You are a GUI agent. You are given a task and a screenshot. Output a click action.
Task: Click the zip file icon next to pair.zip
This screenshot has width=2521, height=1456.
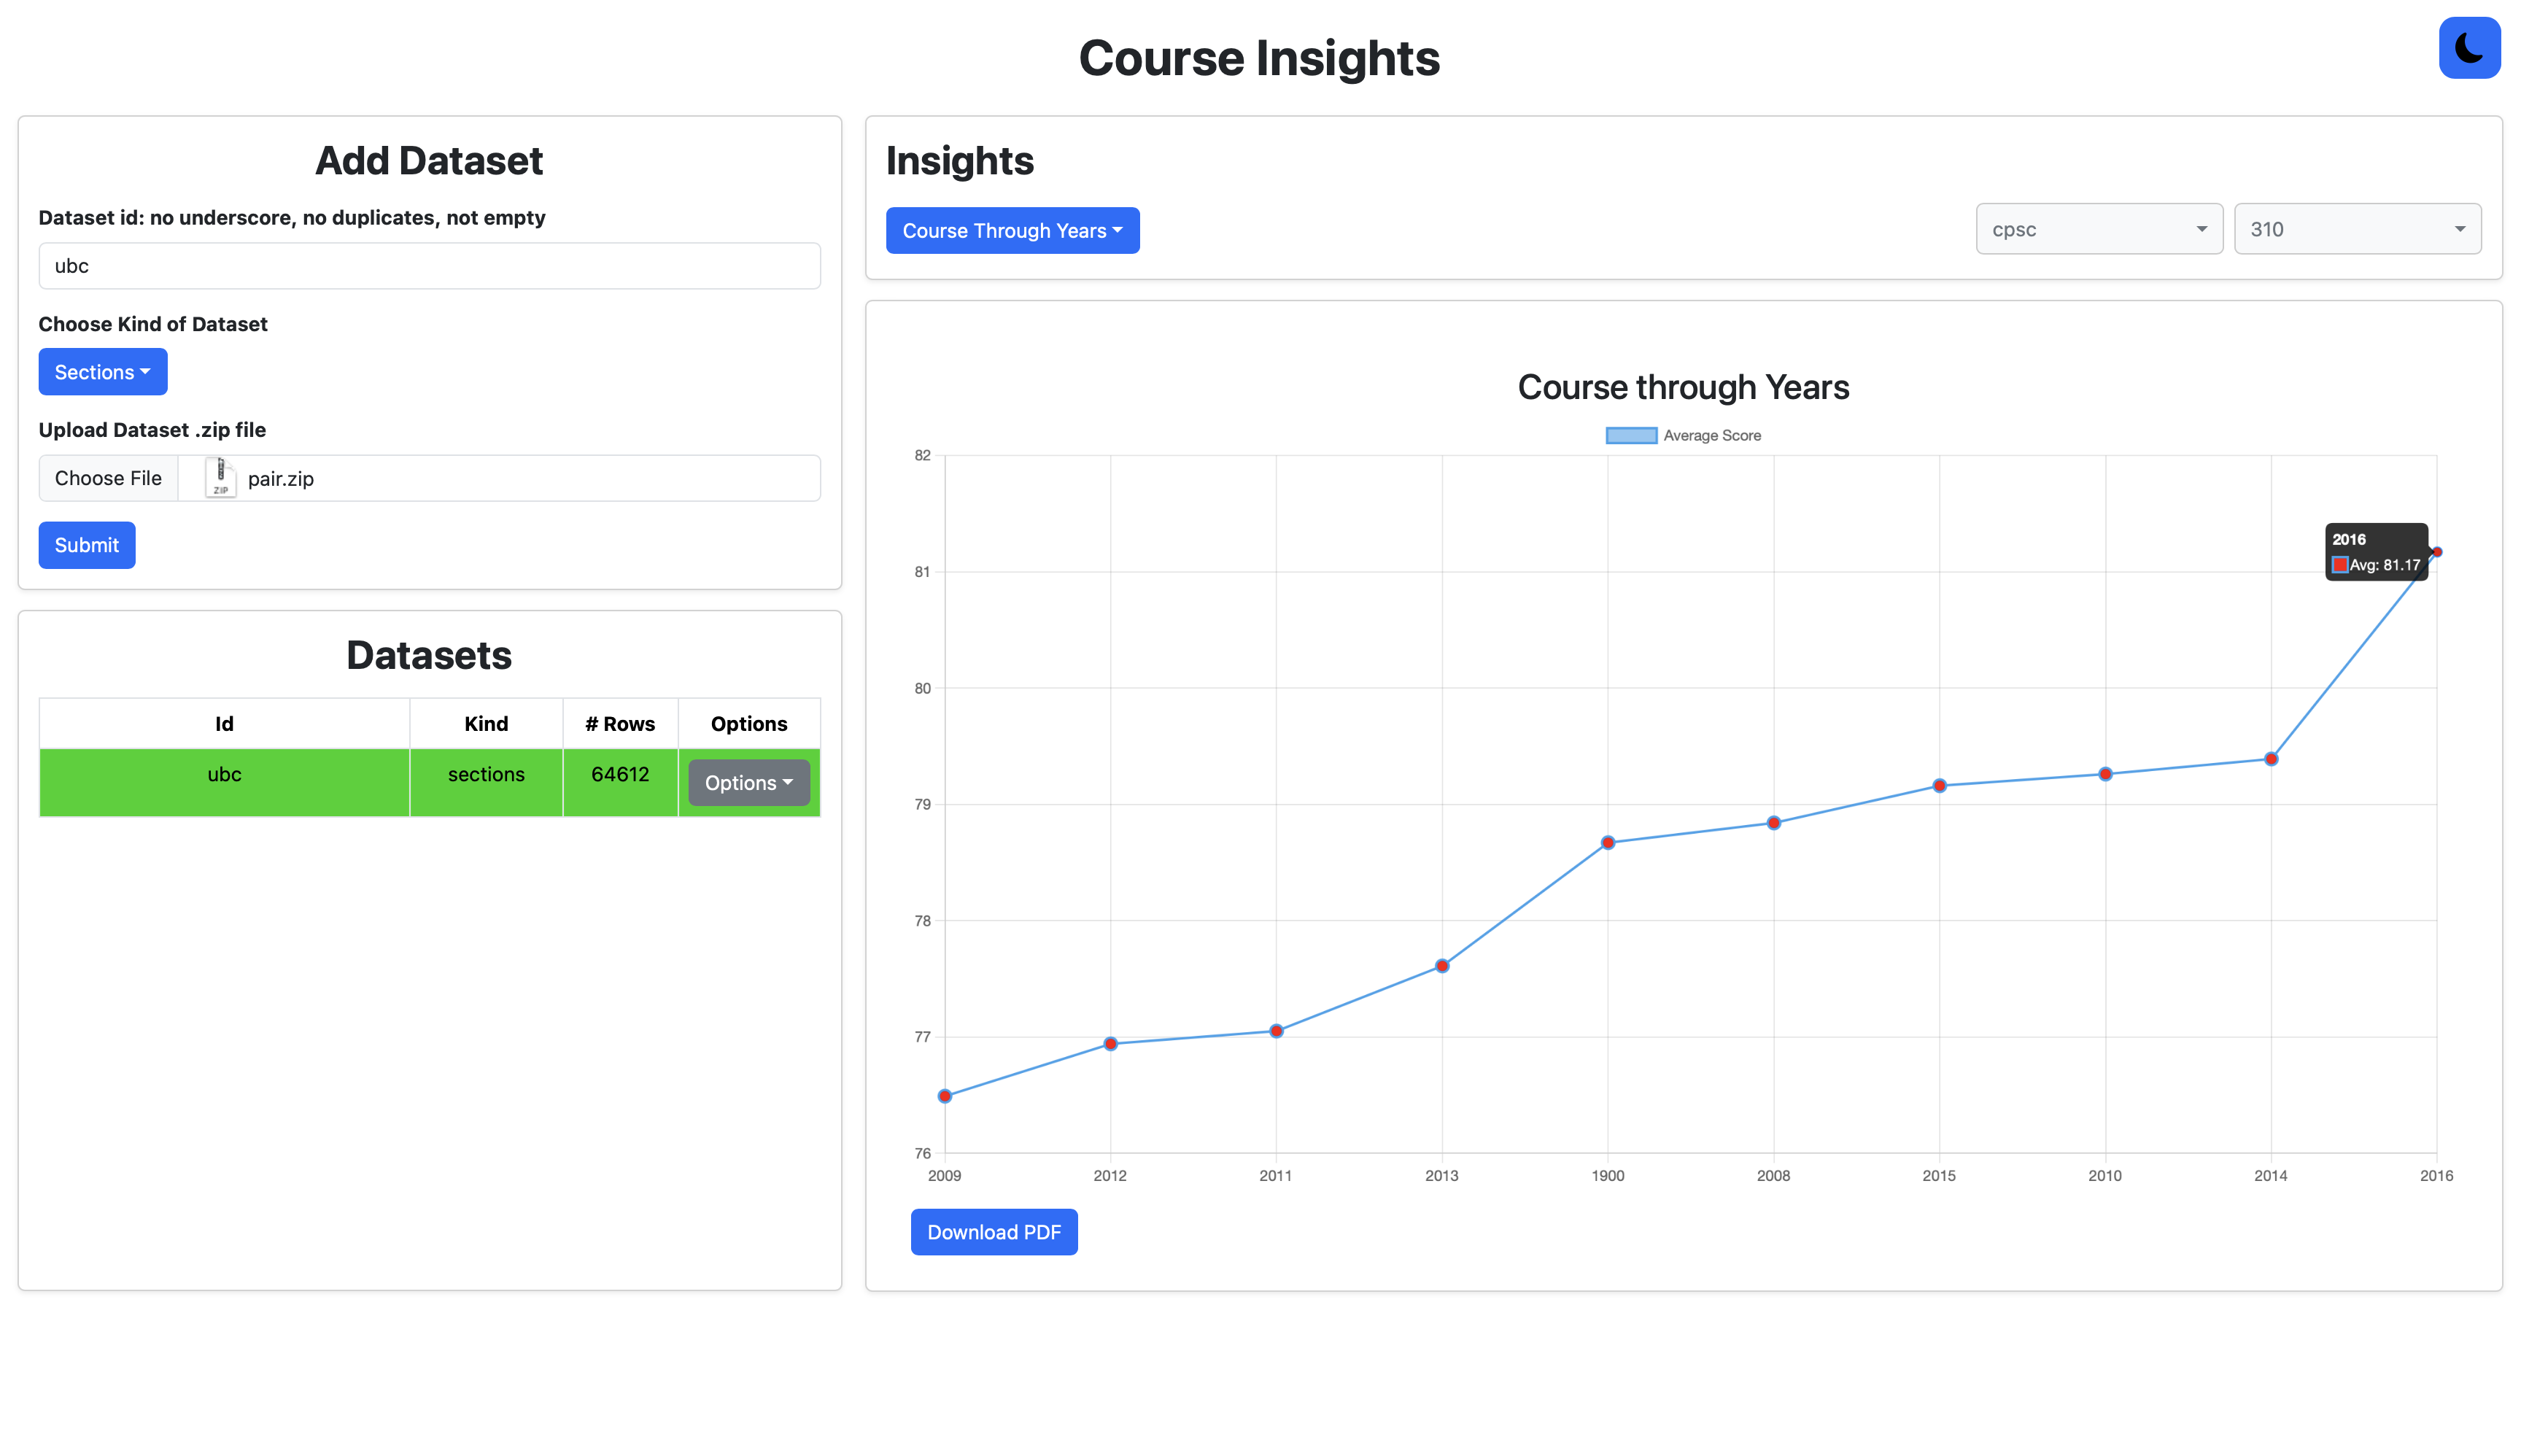pyautogui.click(x=220, y=478)
